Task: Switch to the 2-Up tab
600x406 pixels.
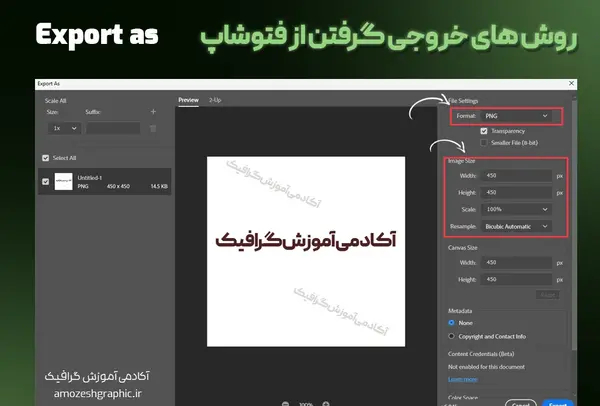Action: pos(215,100)
